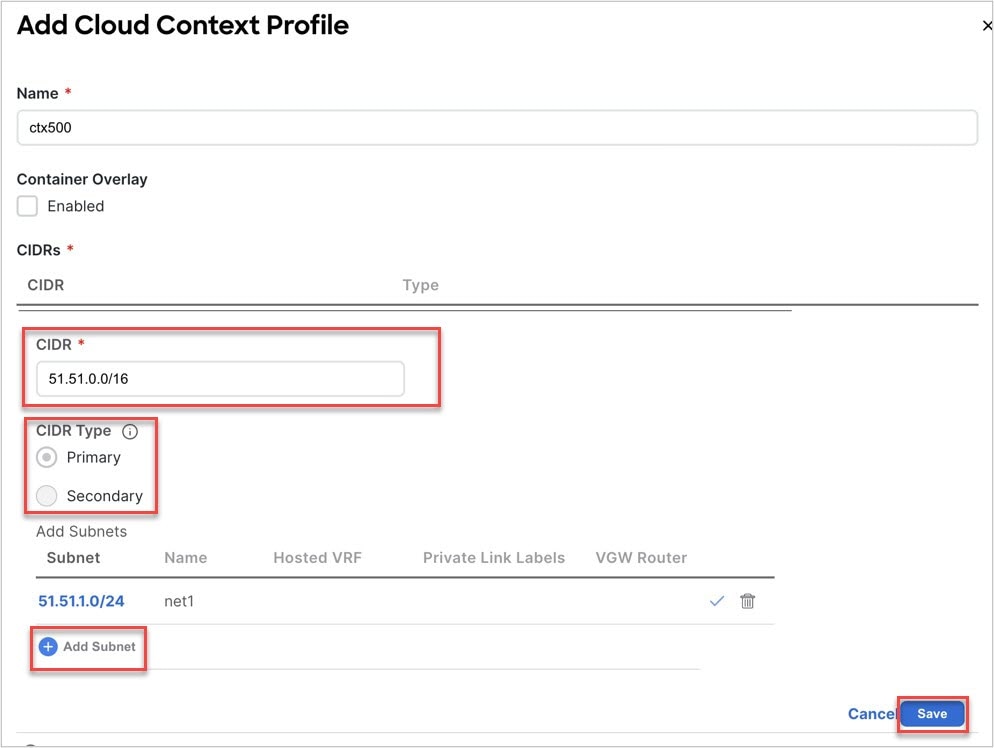Click the CIDR Type info icon
The height and width of the screenshot is (748, 994).
click(x=130, y=432)
